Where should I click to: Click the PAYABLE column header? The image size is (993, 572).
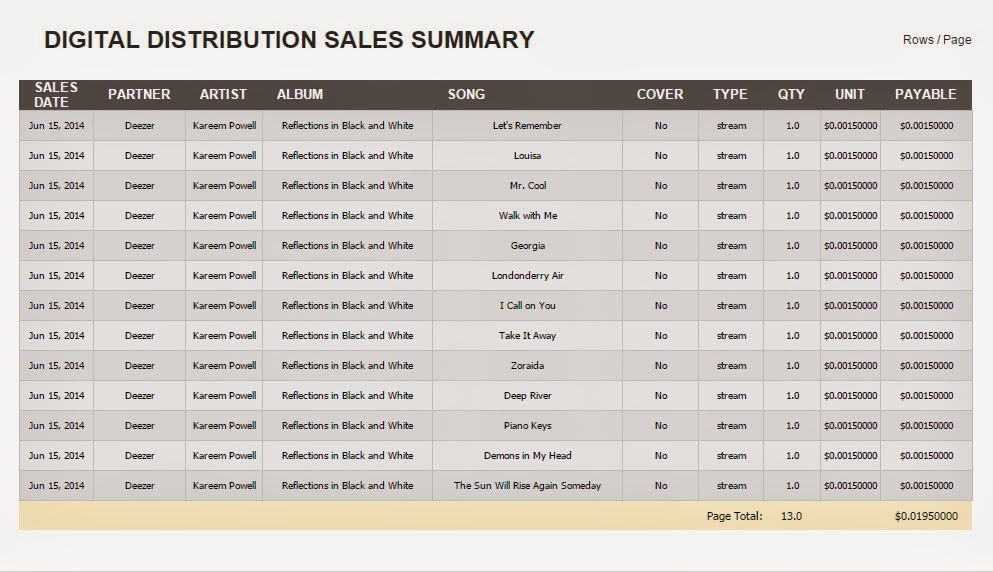925,95
